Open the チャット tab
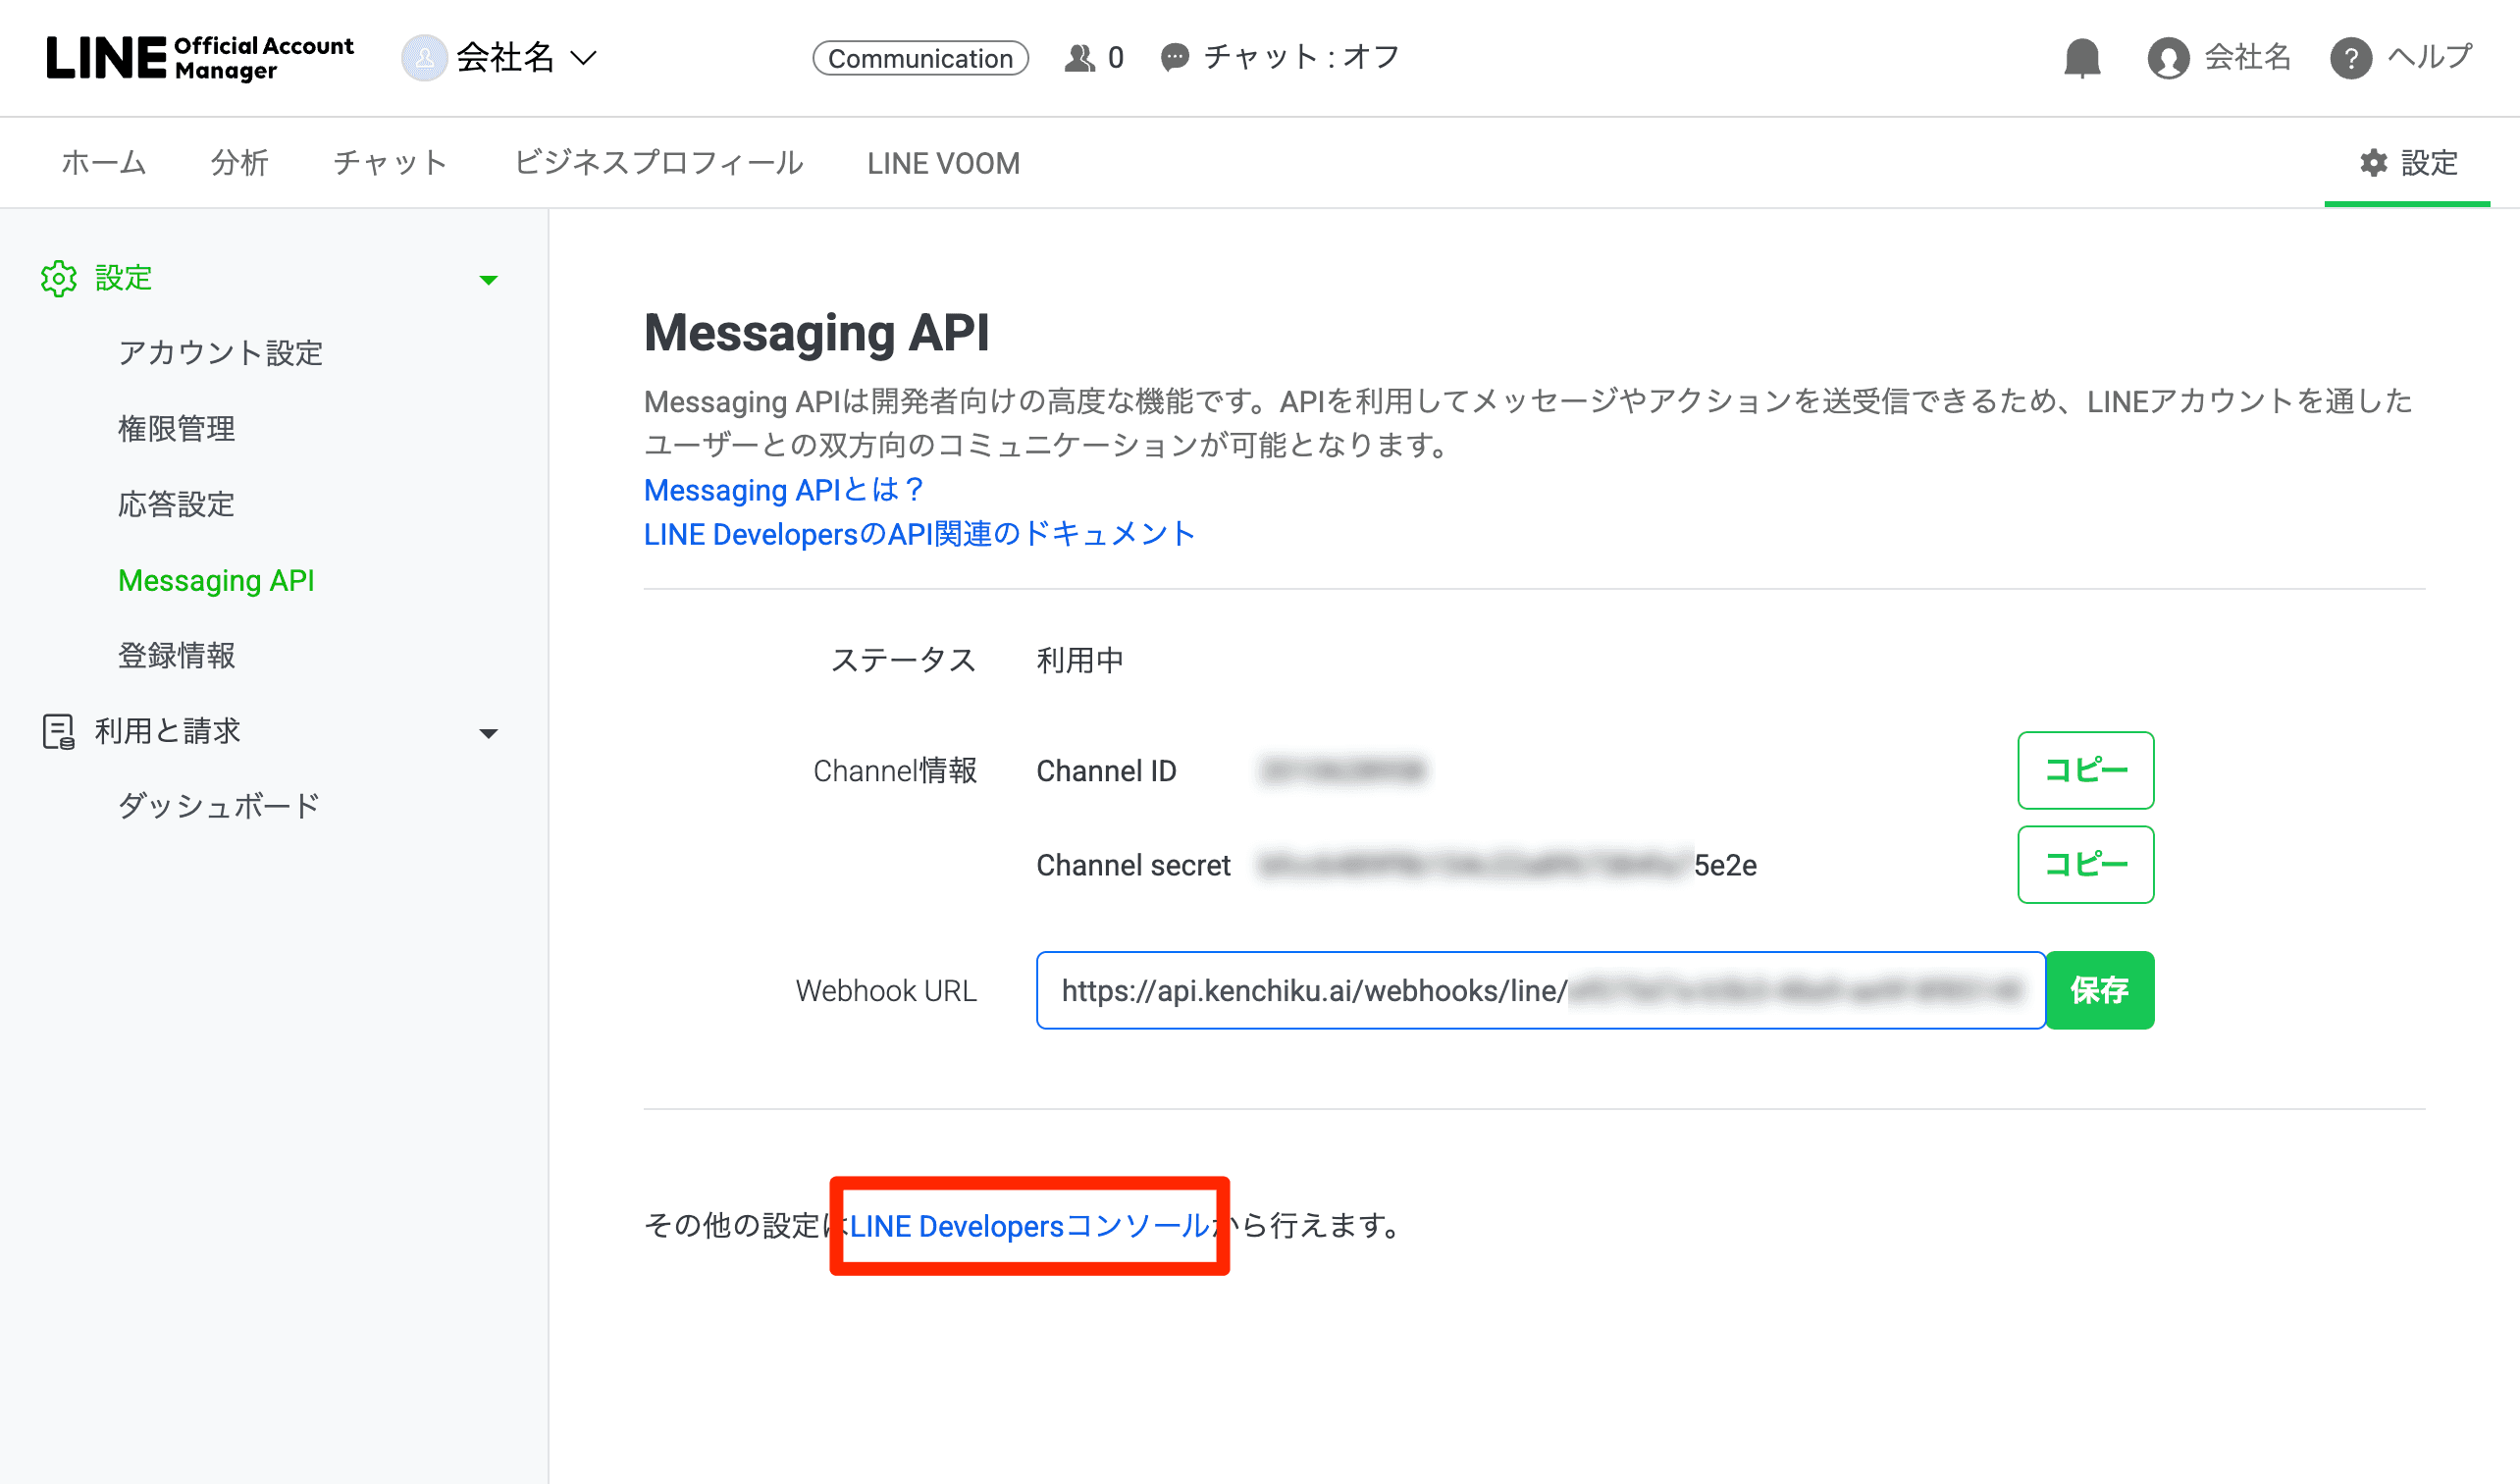2520x1484 pixels. (391, 163)
